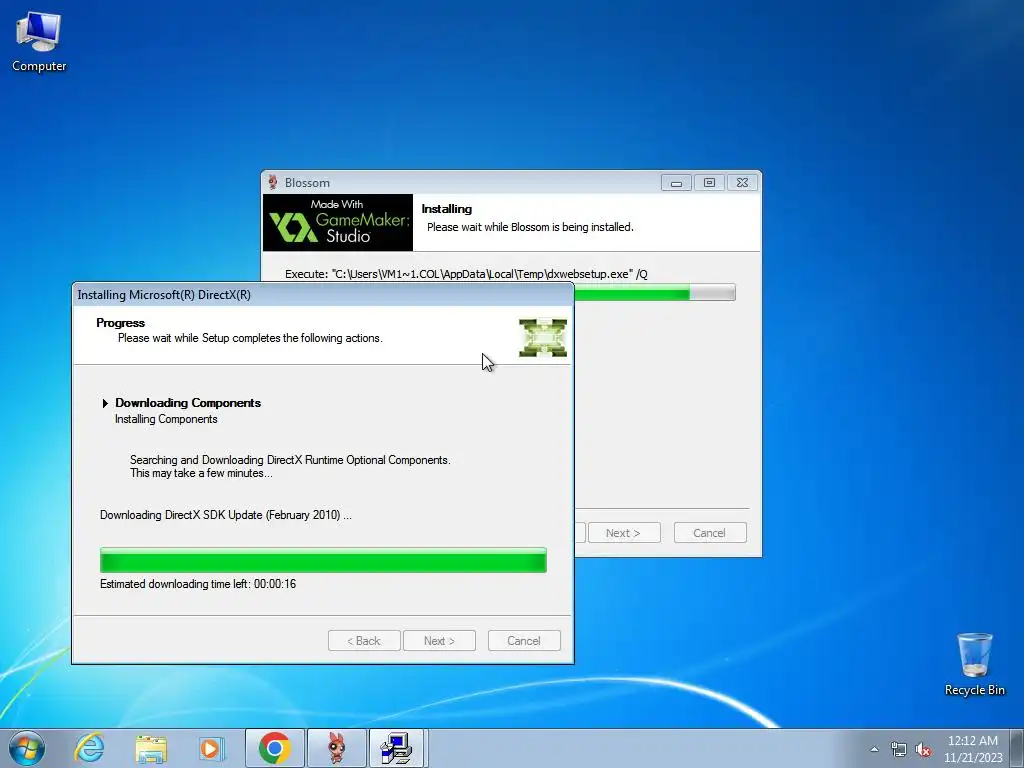Open the clock showing 12:12 AM
Image resolution: width=1024 pixels, height=768 pixels.
972,748
